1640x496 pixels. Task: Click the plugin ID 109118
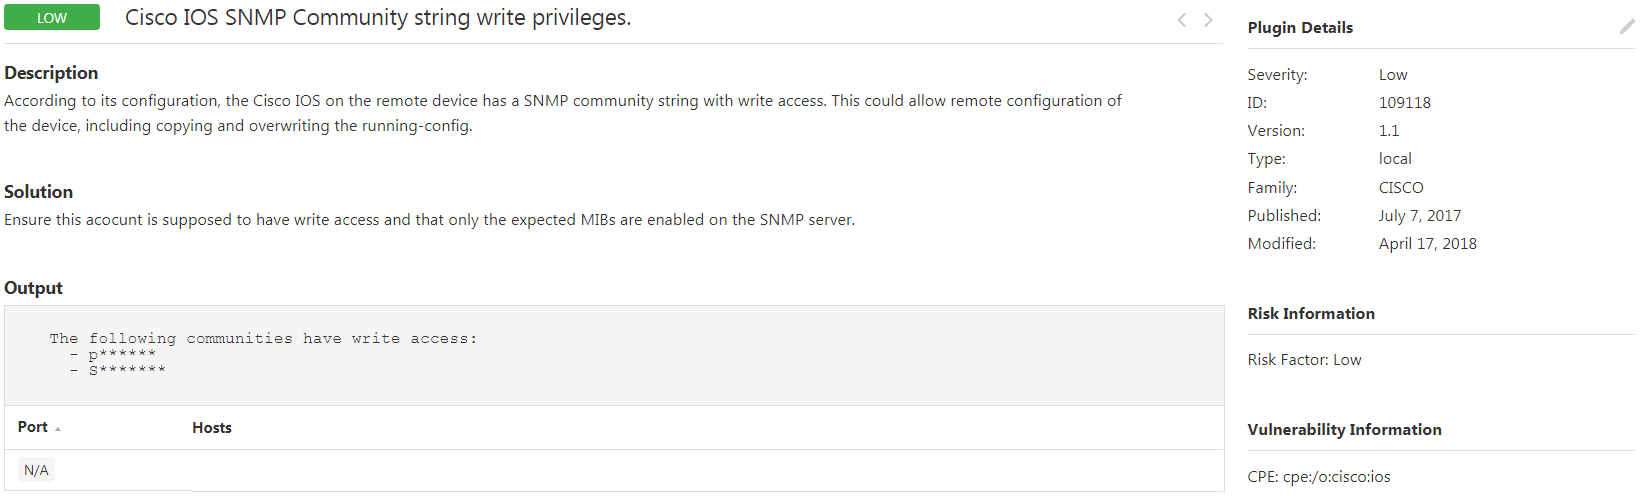pos(1405,103)
